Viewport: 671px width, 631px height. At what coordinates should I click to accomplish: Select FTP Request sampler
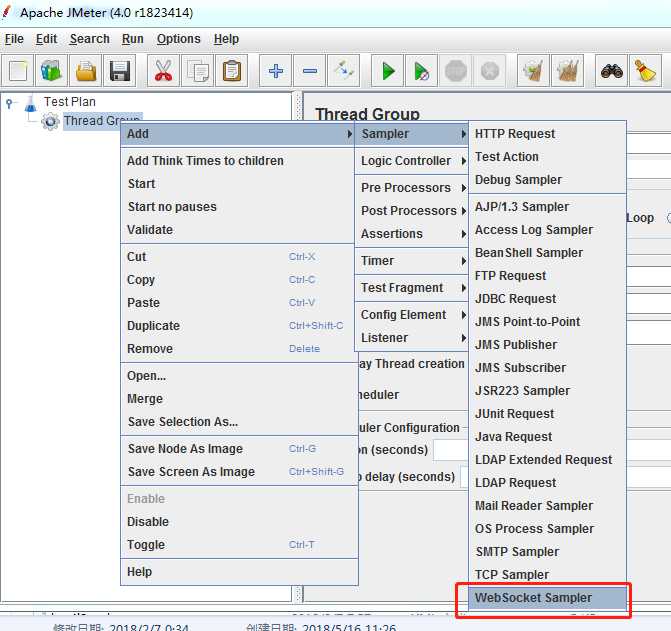[x=548, y=276]
